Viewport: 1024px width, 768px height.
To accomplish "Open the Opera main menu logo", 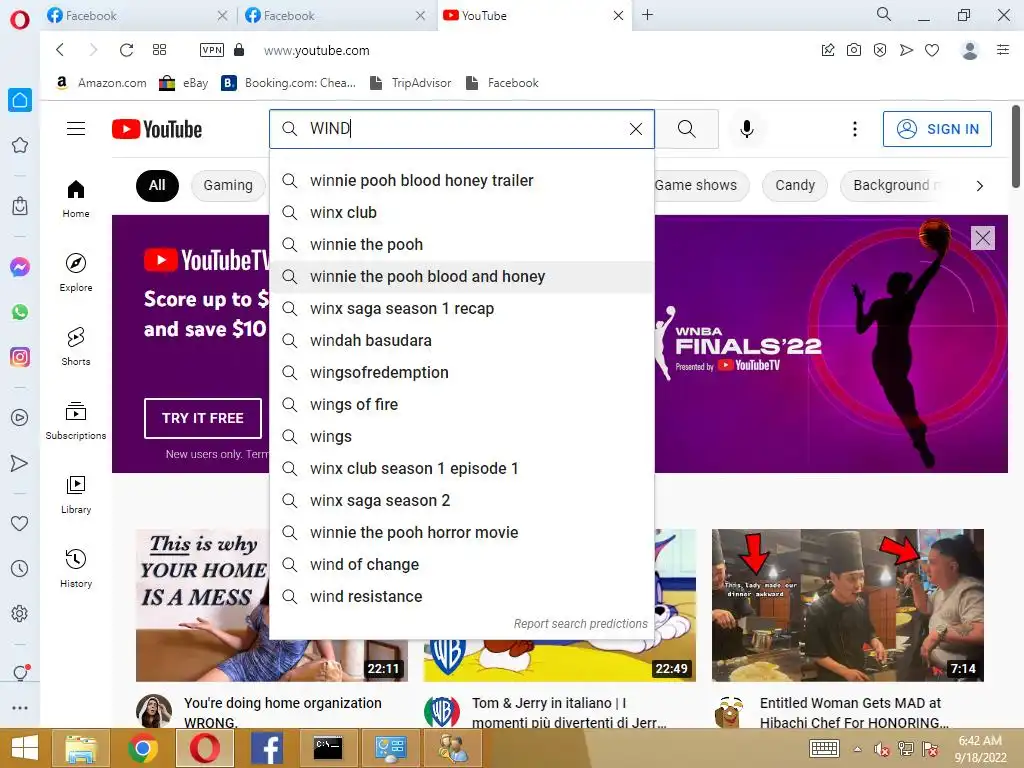I will (20, 20).
